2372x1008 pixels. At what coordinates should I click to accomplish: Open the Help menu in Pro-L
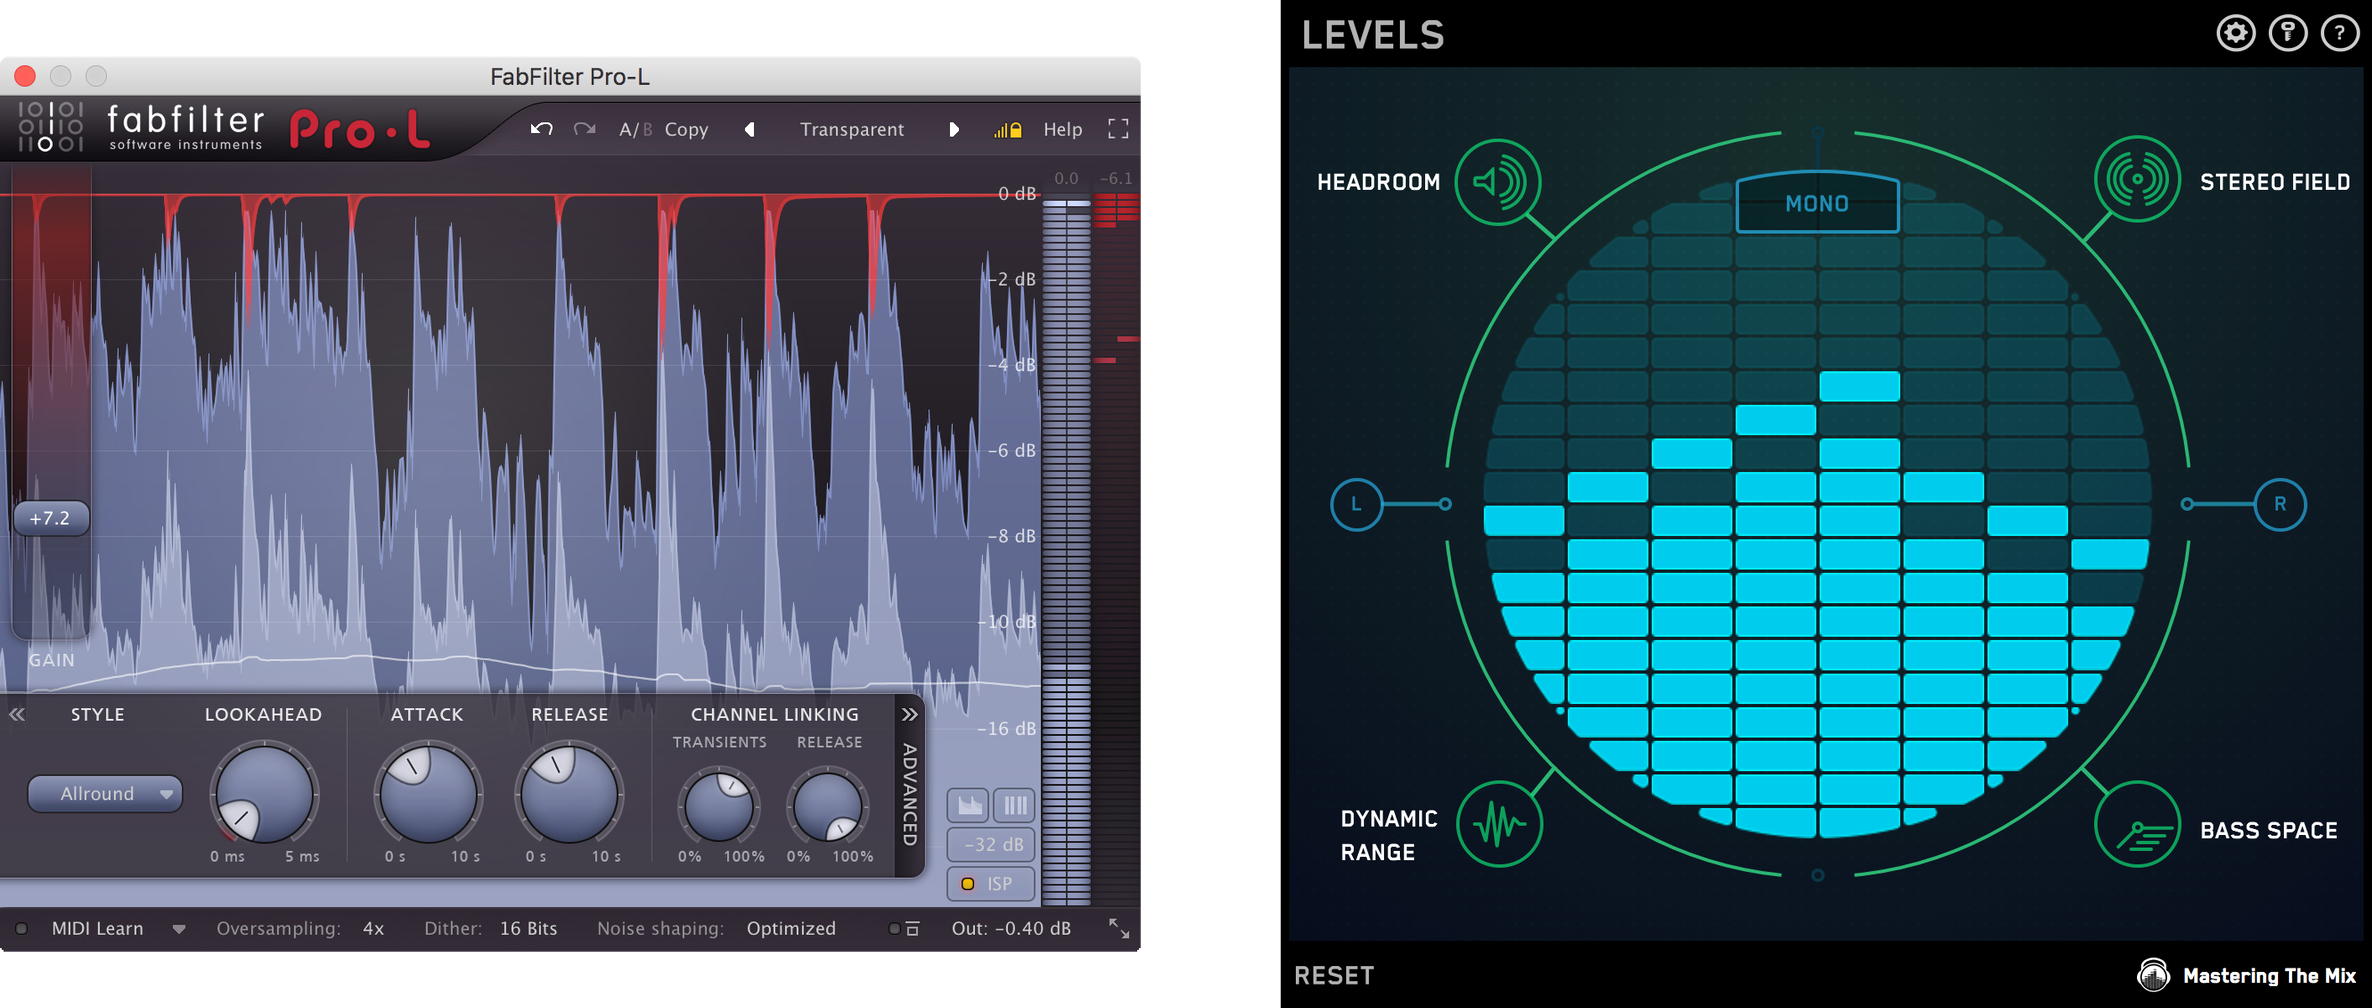1063,129
